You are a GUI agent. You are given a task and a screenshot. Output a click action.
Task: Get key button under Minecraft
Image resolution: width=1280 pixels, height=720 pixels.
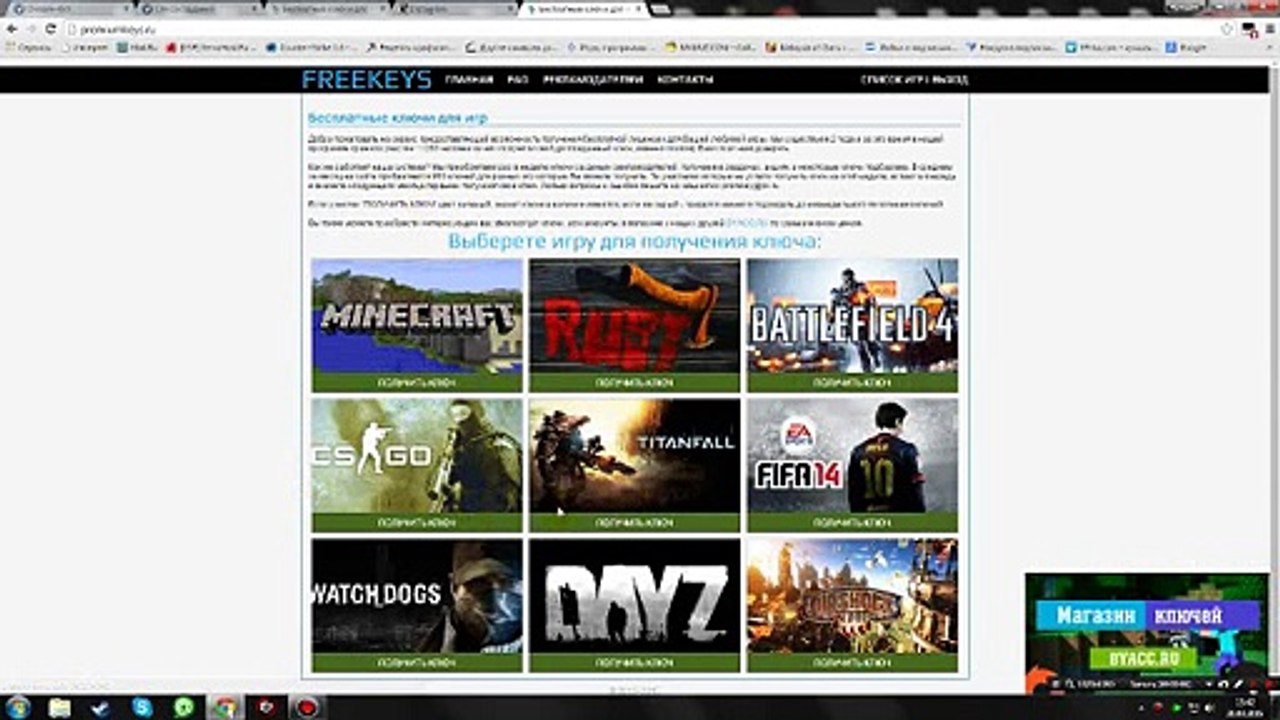point(417,382)
